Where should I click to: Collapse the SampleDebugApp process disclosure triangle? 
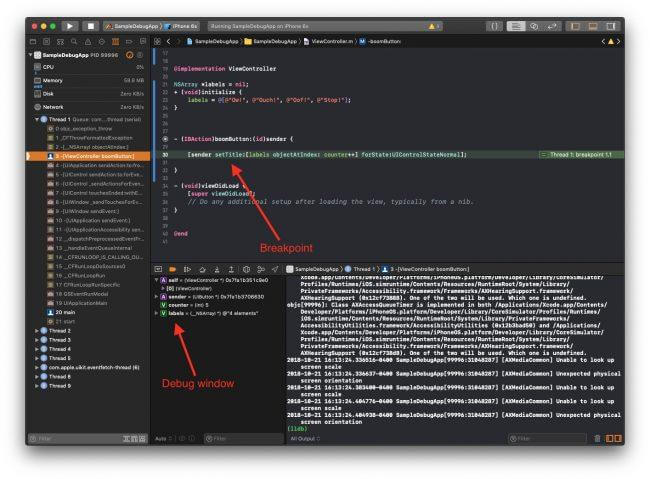pos(30,55)
